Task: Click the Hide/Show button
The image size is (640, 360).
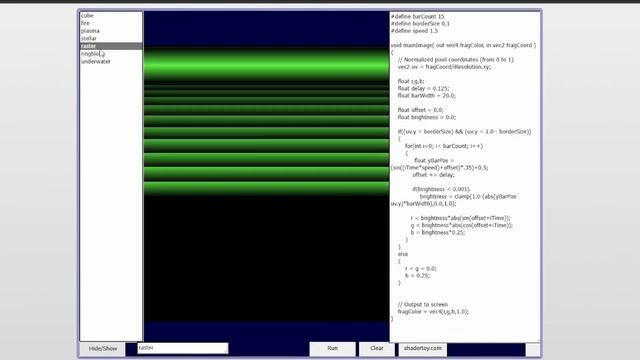Action: (x=102, y=349)
